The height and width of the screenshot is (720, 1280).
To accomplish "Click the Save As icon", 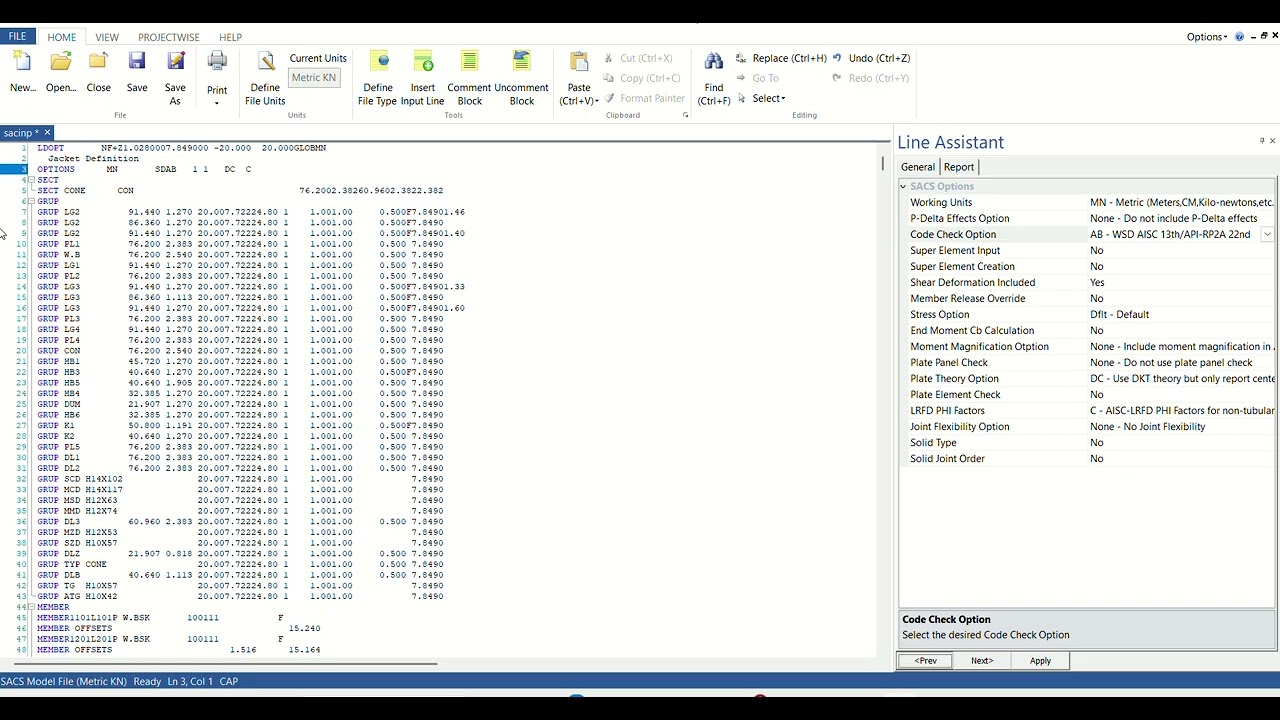I will pos(175,62).
